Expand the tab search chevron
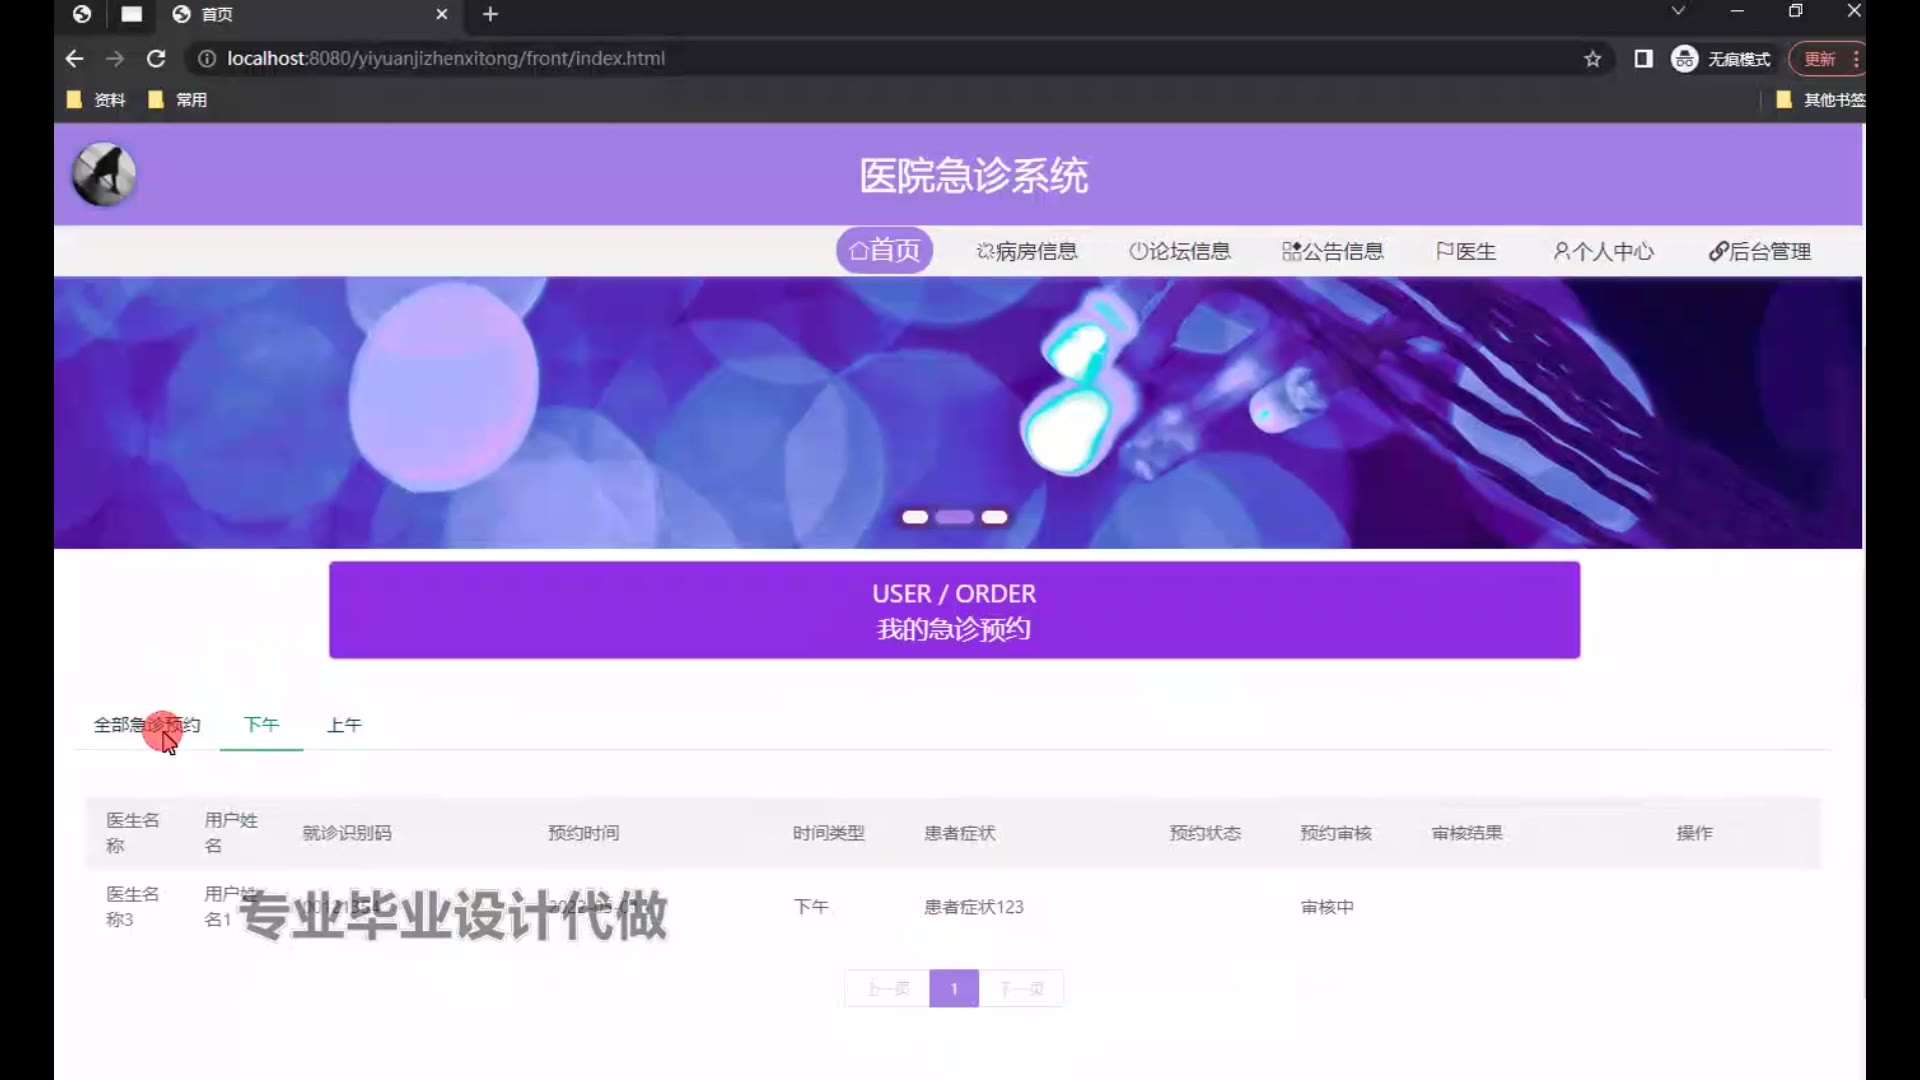The width and height of the screenshot is (1920, 1080). pyautogui.click(x=1678, y=11)
